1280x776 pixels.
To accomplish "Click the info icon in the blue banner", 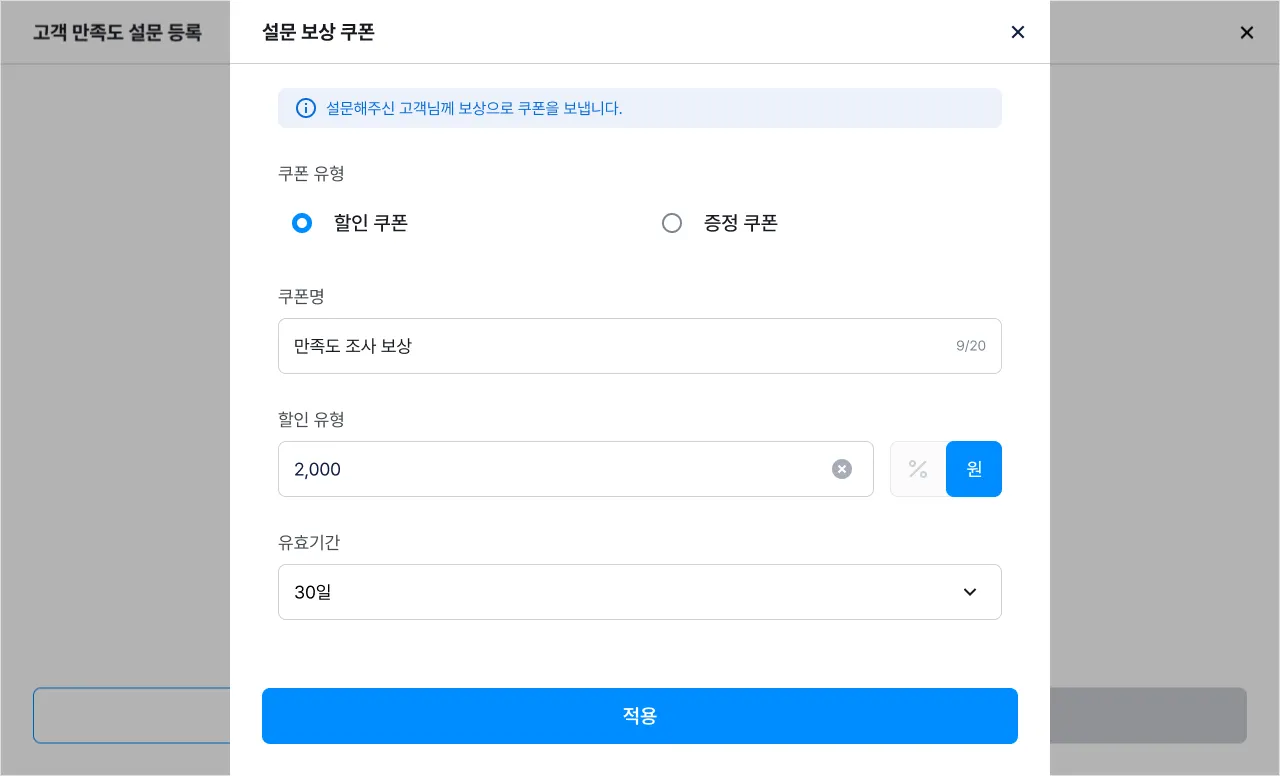I will coord(306,108).
